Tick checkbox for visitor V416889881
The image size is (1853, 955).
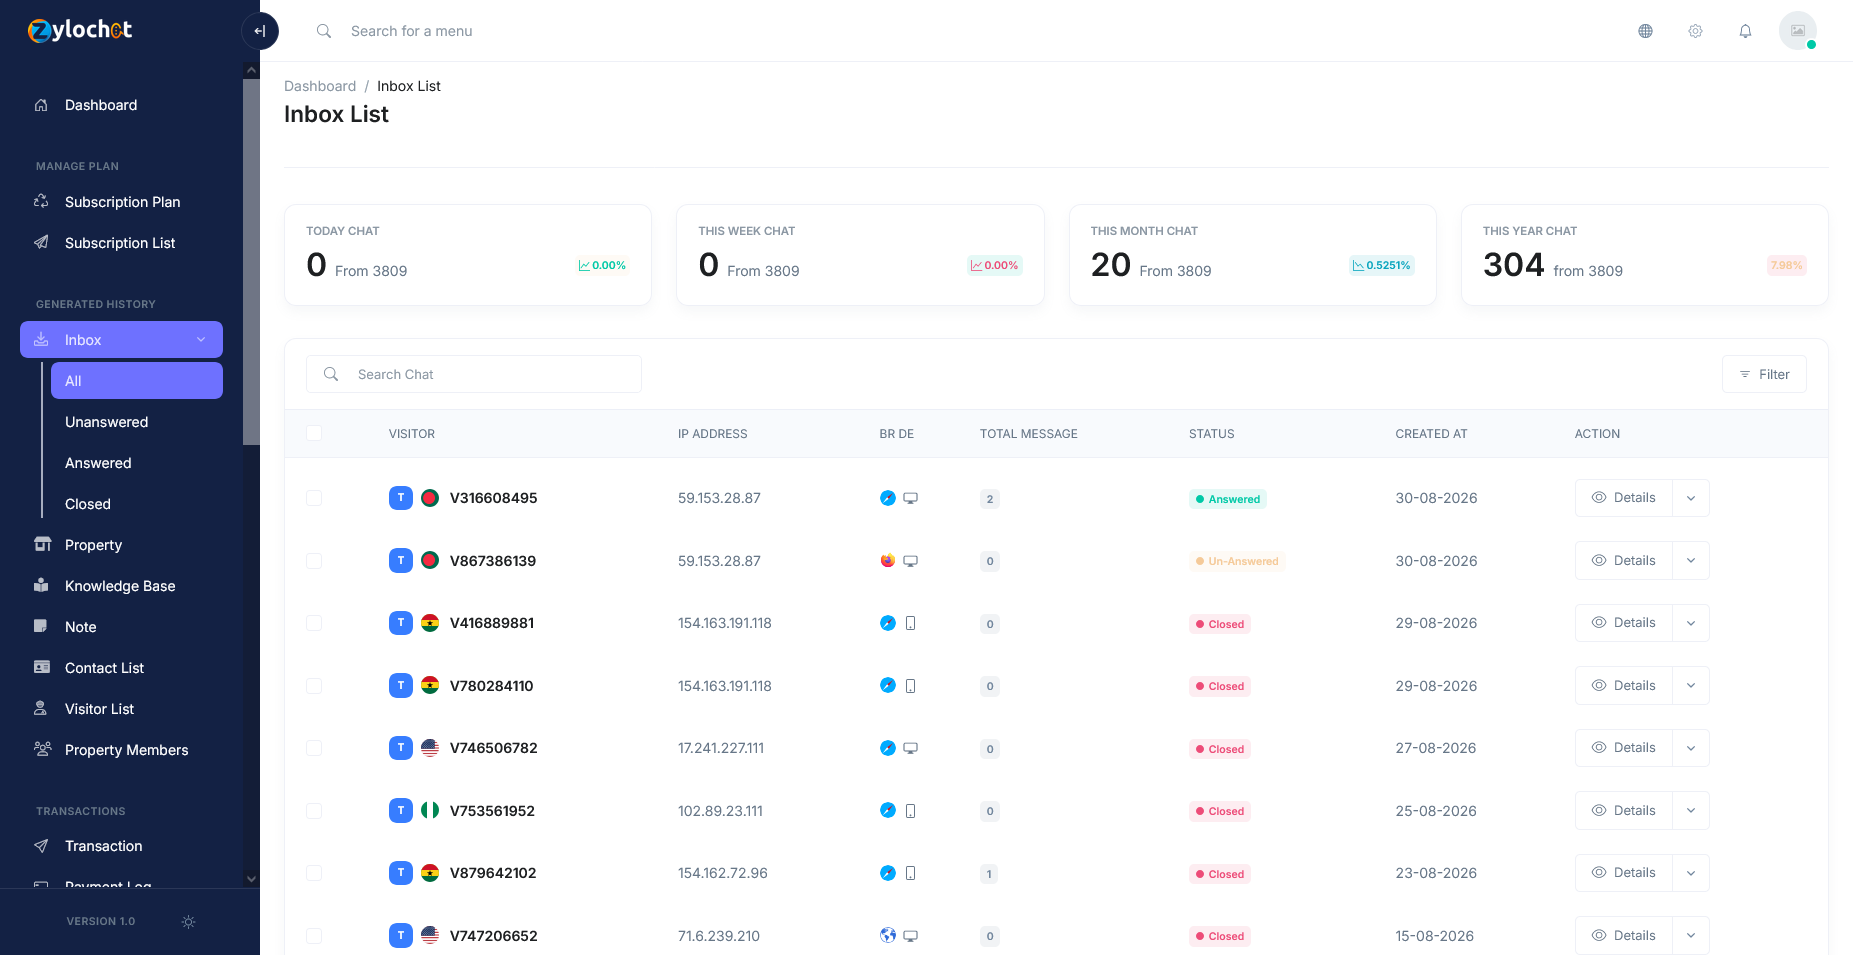(x=314, y=623)
